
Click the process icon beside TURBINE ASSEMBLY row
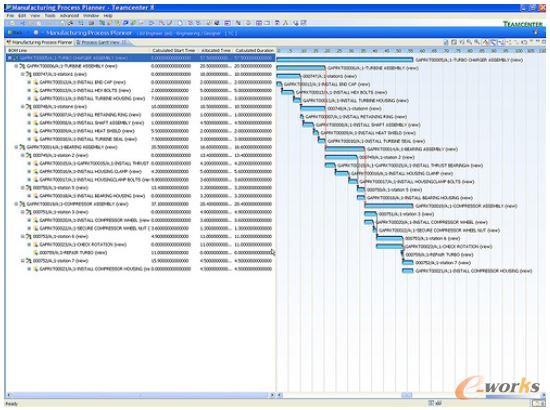click(22, 66)
